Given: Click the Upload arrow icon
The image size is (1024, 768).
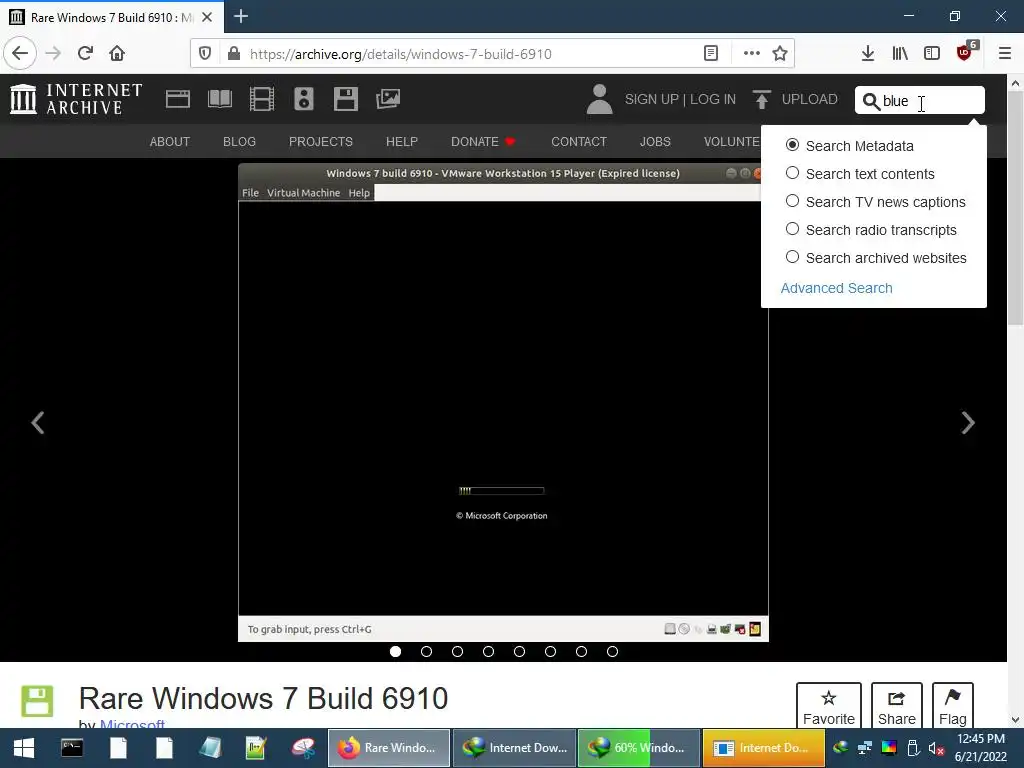Looking at the screenshot, I should 761,99.
